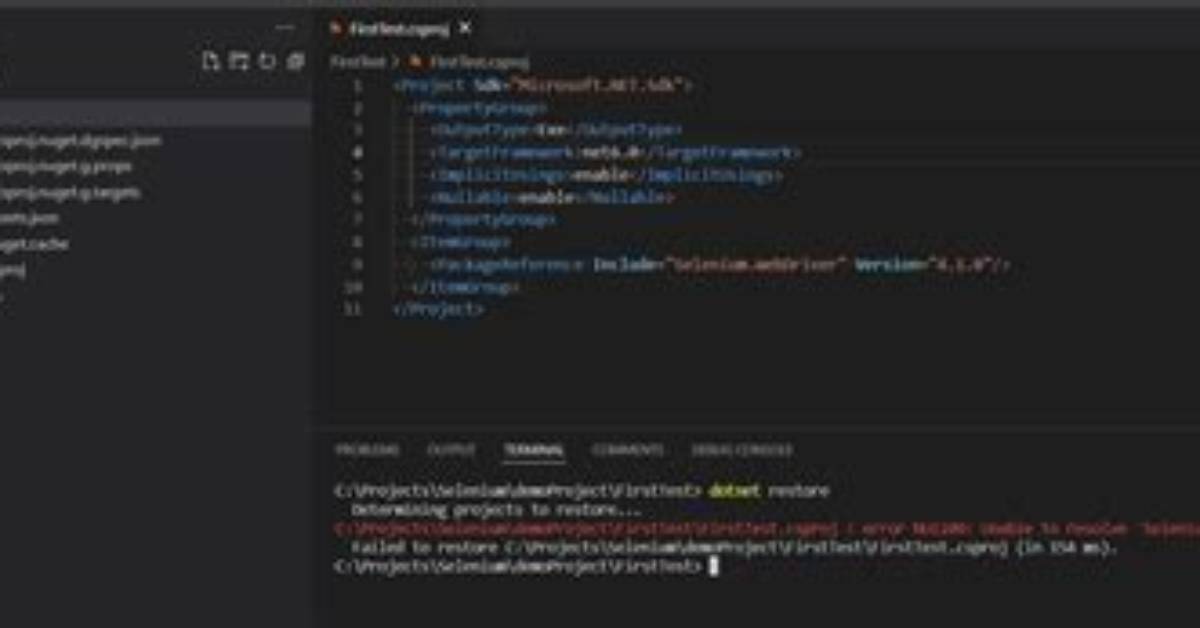Open the DEBUG CONSOLE panel tab
Screen dimensions: 1200x628
tap(742, 451)
